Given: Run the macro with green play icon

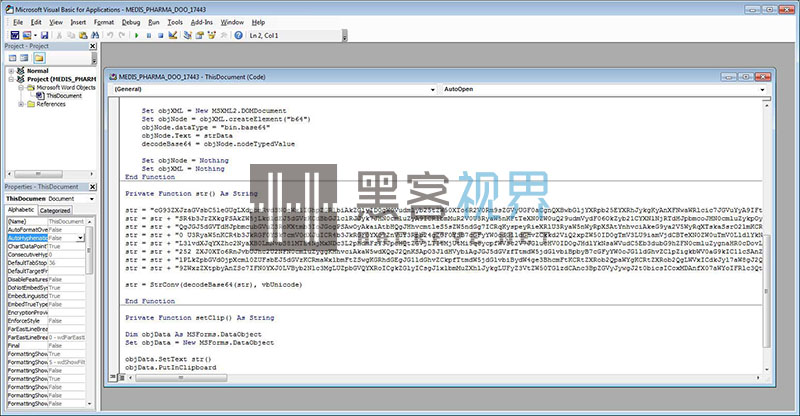Looking at the screenshot, I should point(136,35).
